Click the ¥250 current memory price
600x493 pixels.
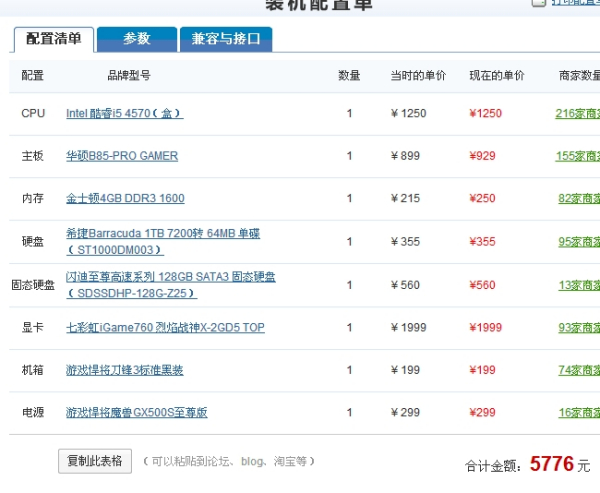(482, 198)
